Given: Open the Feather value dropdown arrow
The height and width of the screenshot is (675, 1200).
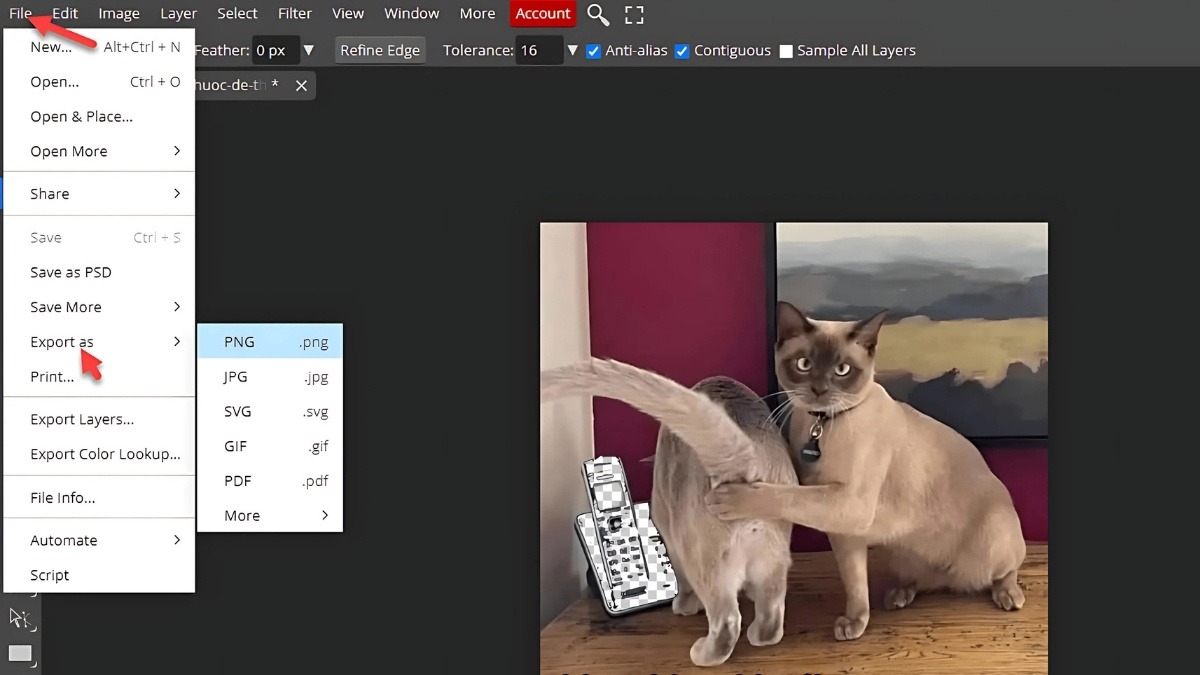Looking at the screenshot, I should tap(308, 50).
